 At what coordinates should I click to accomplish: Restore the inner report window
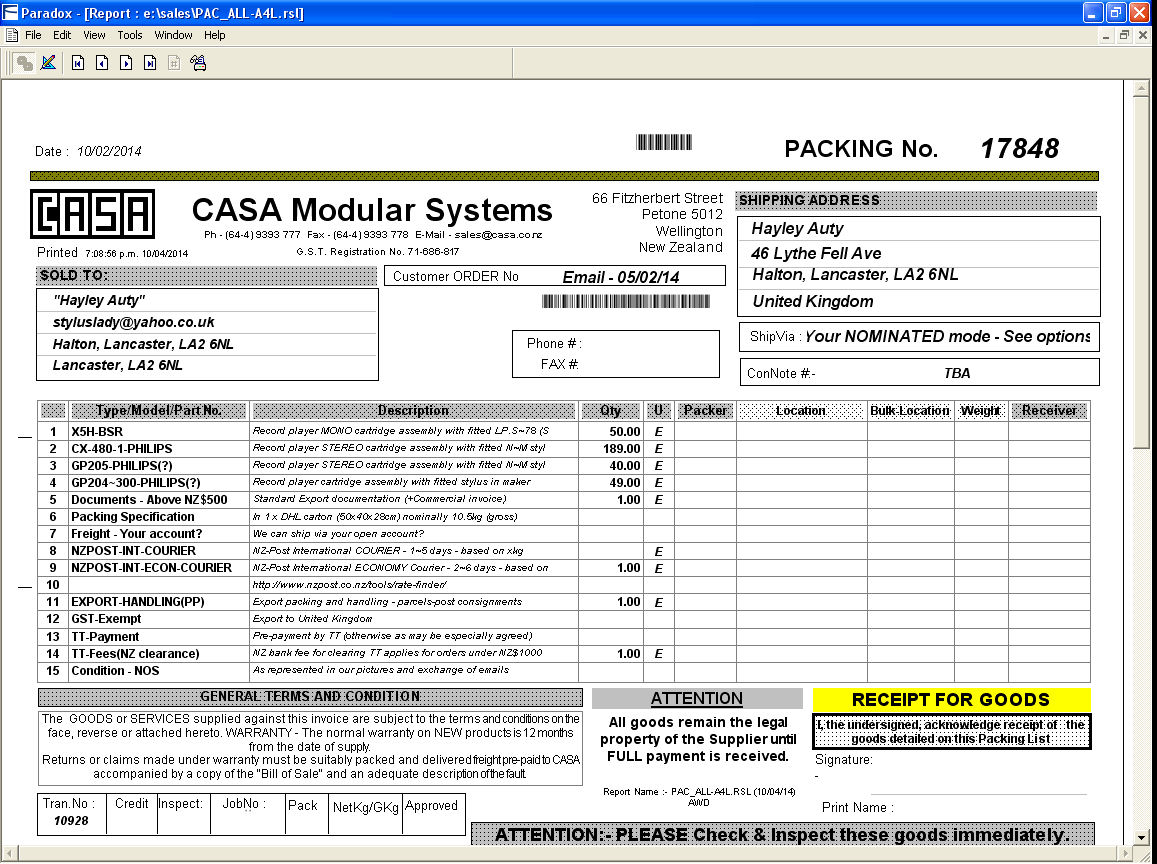coord(1124,35)
